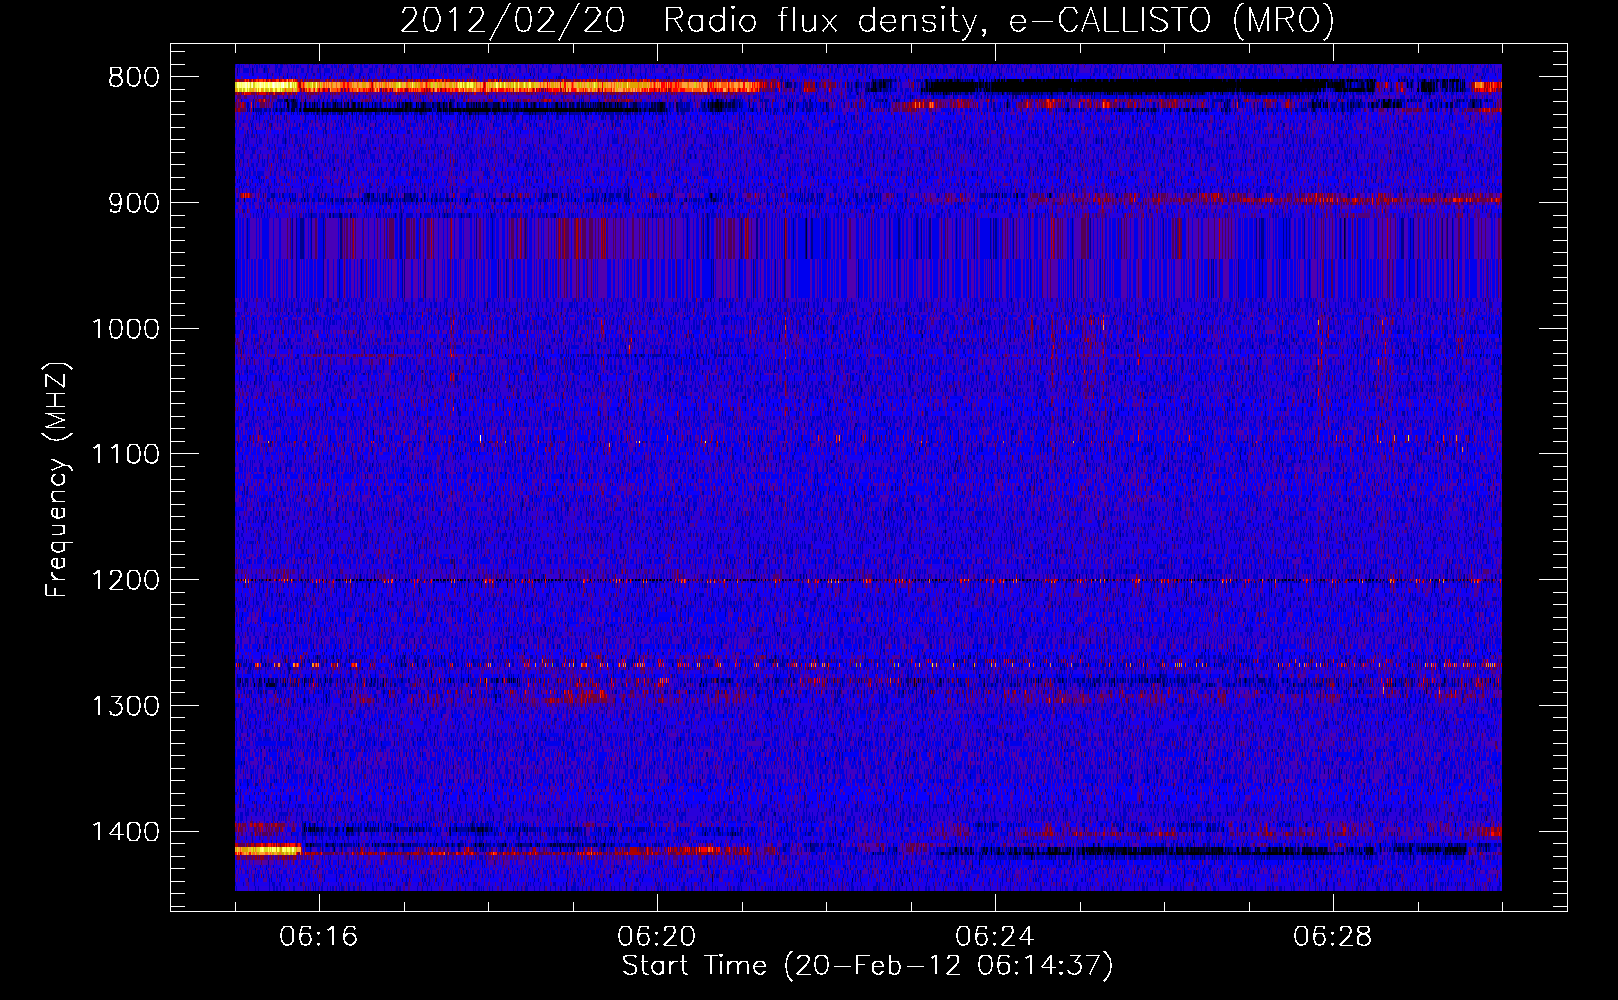The height and width of the screenshot is (1000, 1618).
Task: Click the 06:24 time tick label
Action: [x=995, y=937]
